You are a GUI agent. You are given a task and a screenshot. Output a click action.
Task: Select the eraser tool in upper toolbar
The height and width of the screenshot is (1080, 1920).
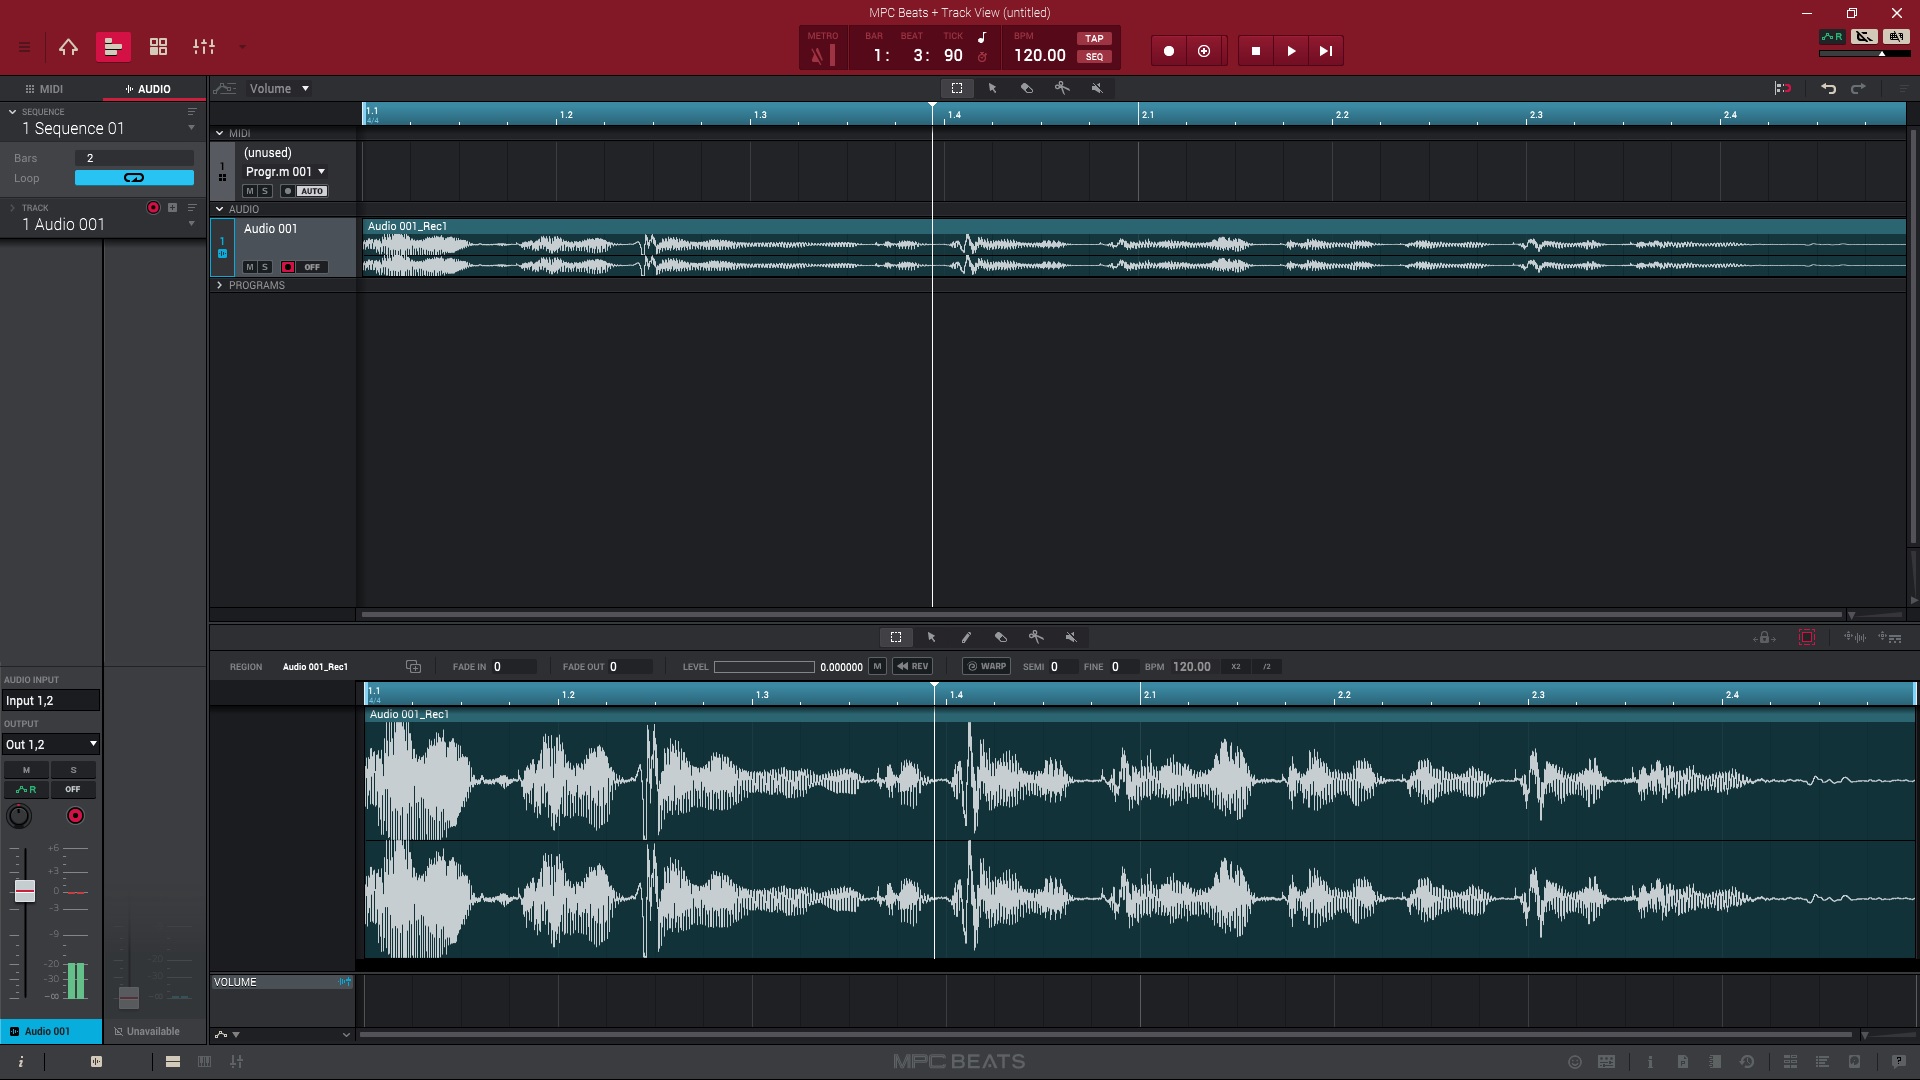1027,88
